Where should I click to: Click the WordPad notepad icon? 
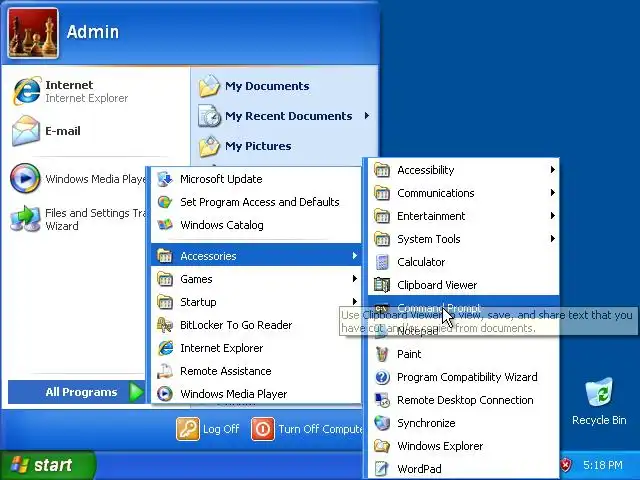coord(382,469)
